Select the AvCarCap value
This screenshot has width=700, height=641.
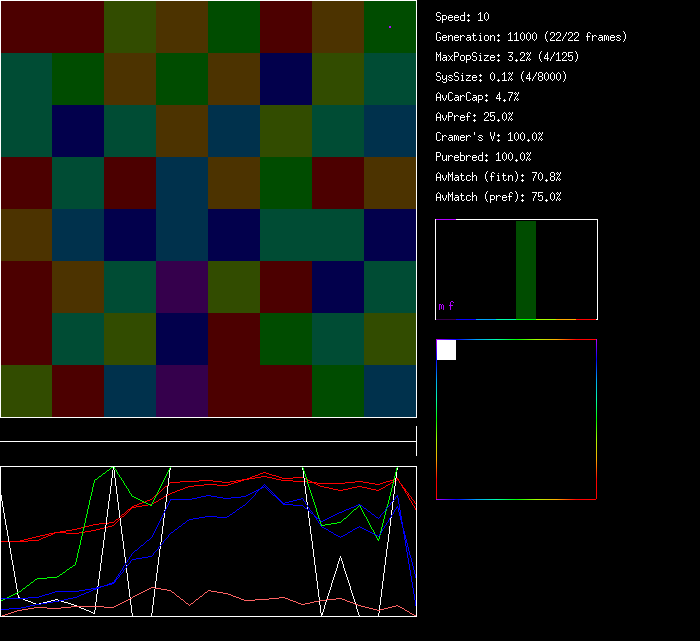477,97
